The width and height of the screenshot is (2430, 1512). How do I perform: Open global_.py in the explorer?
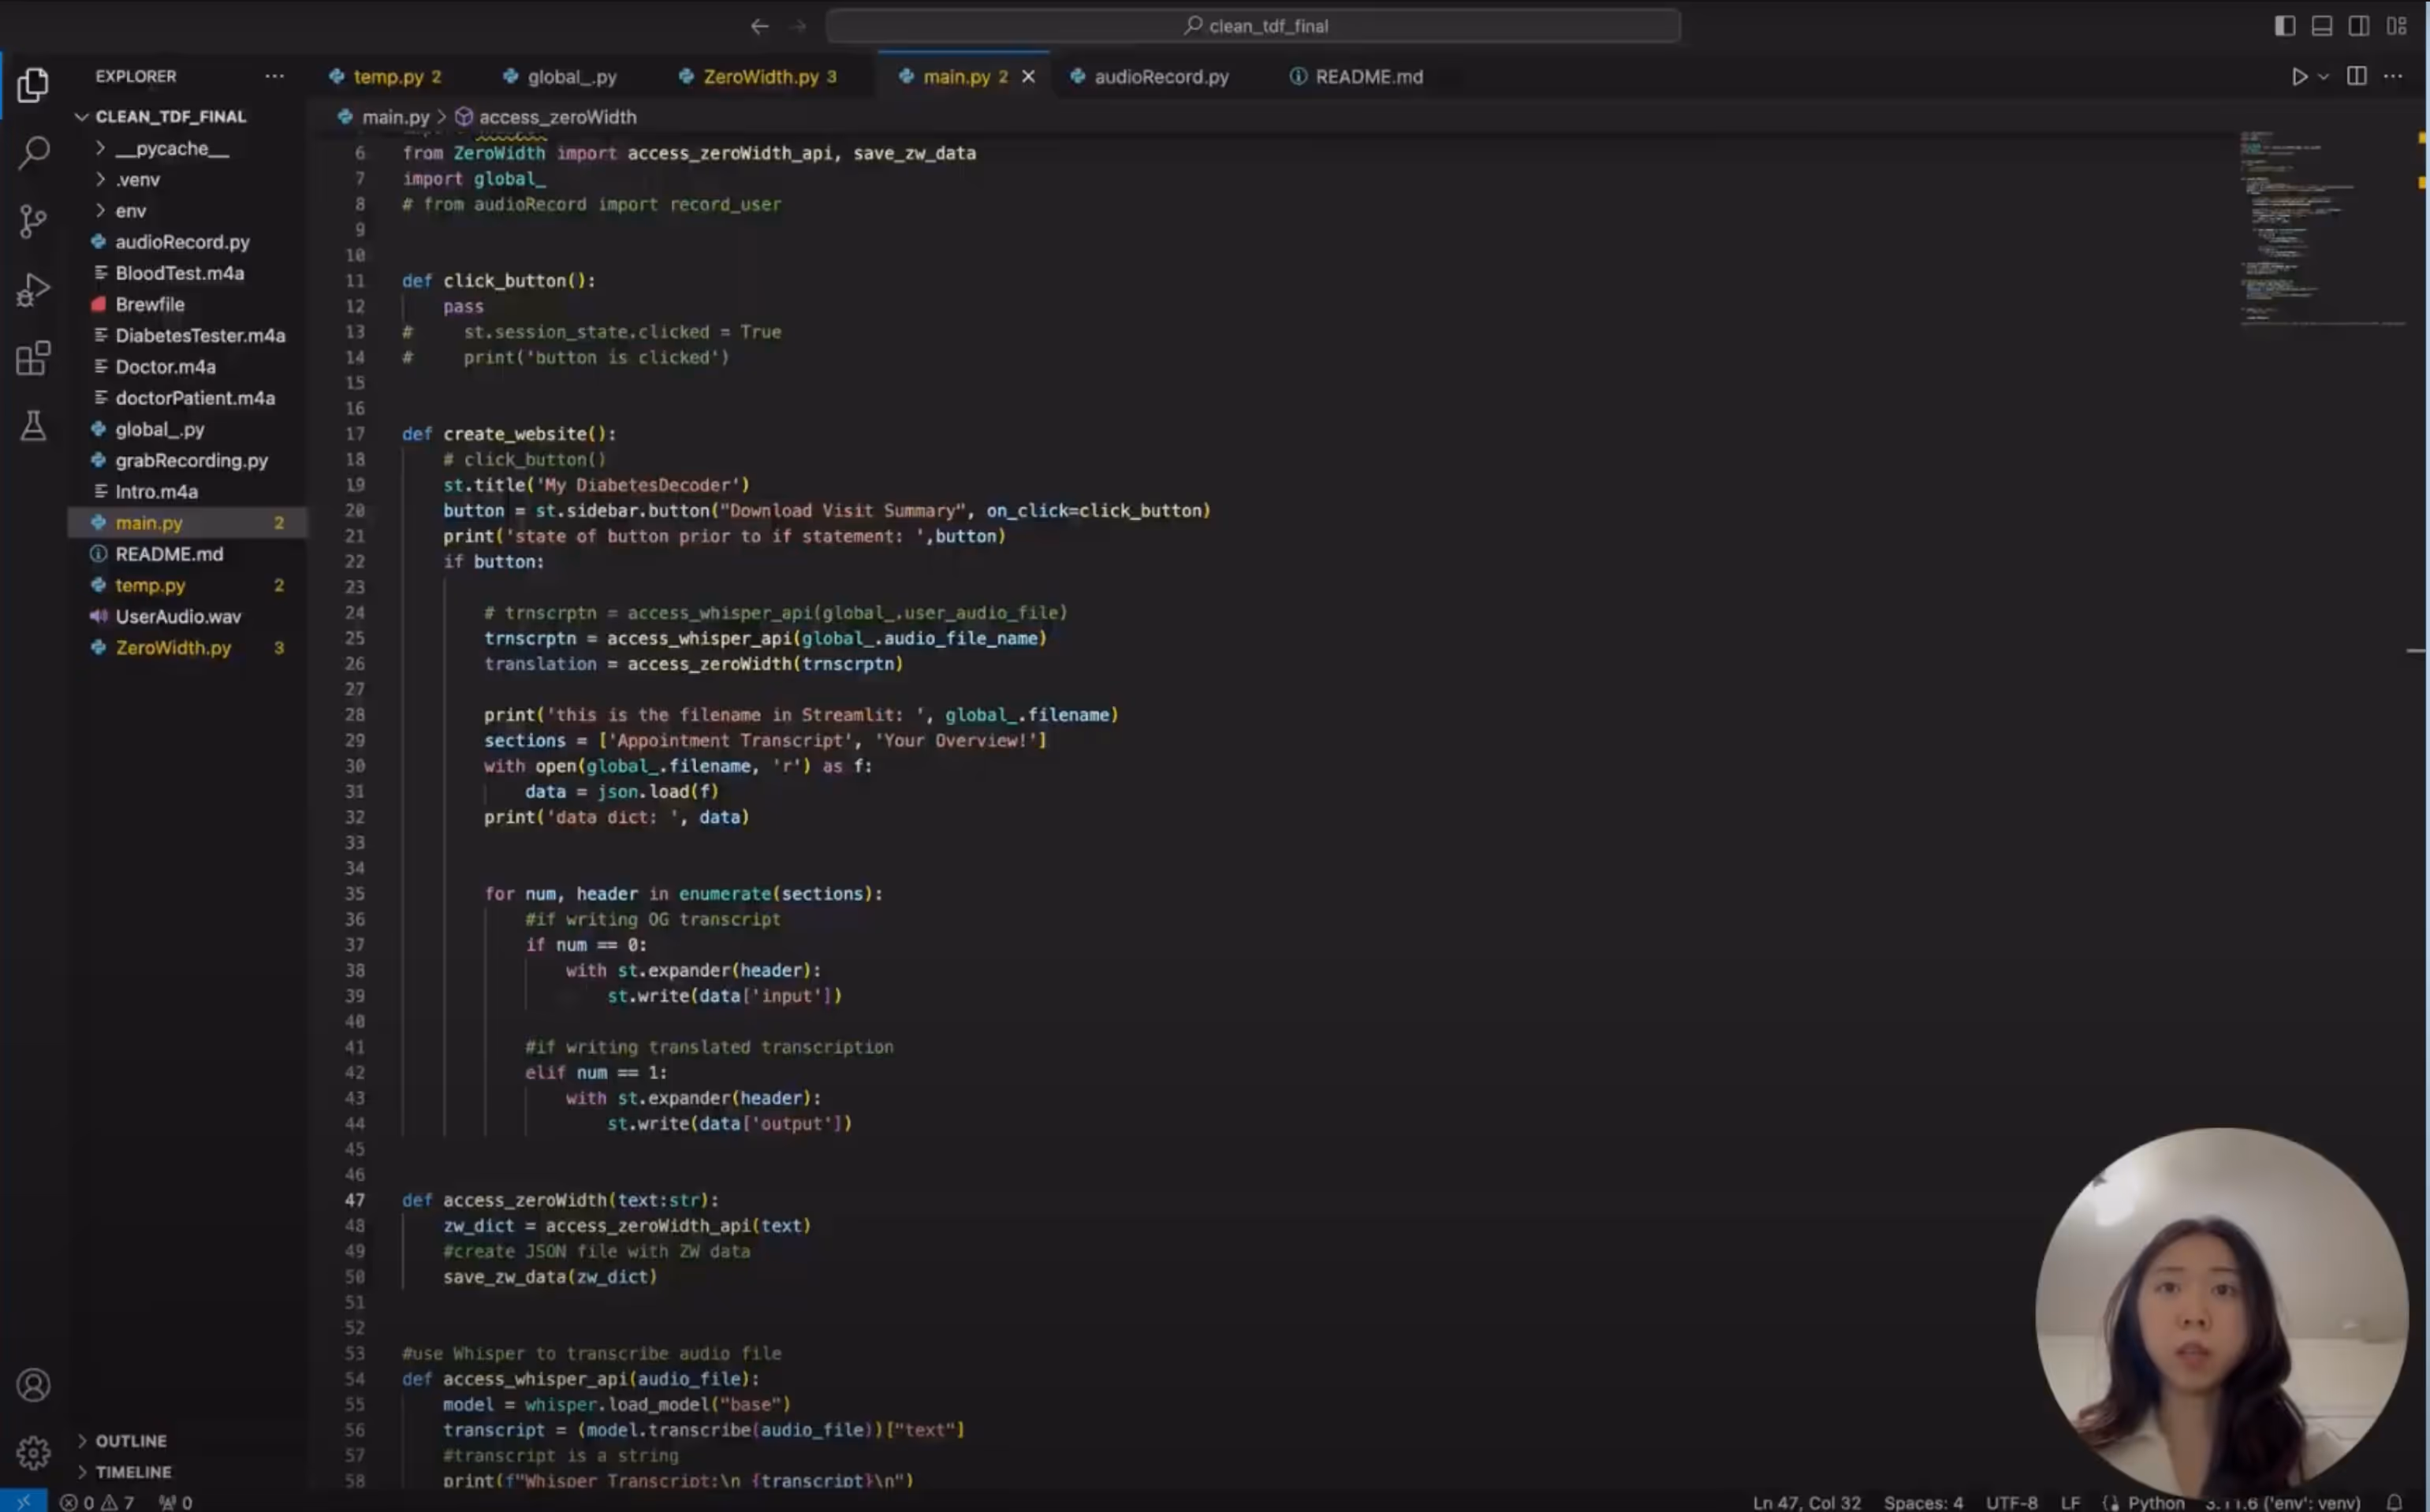coord(159,430)
